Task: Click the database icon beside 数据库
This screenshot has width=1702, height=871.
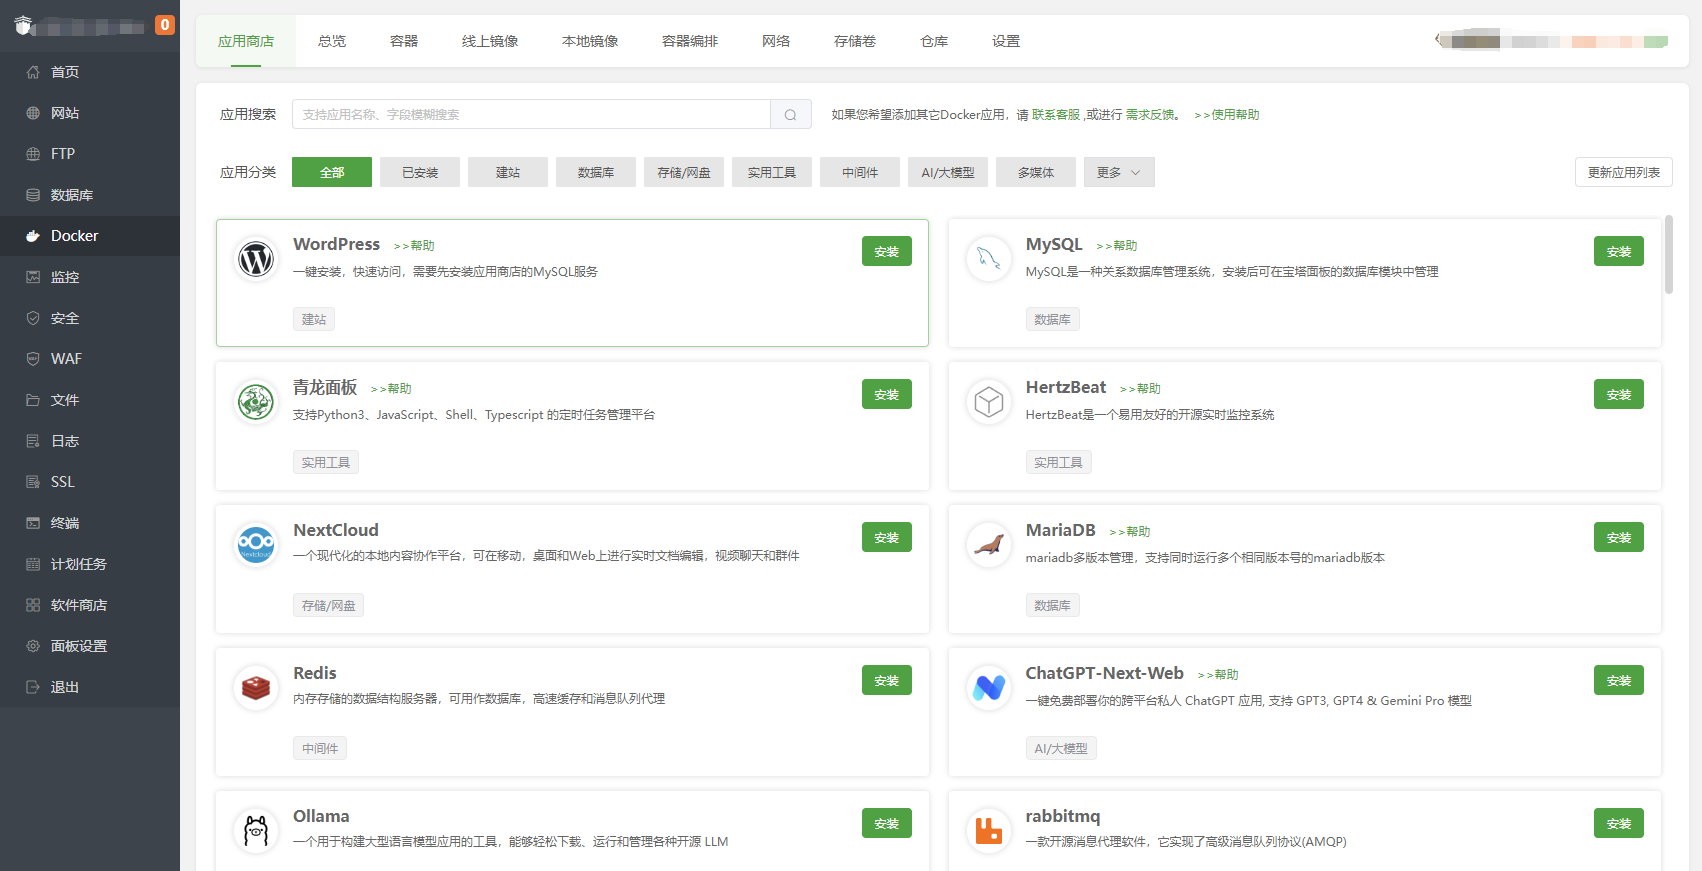Action: point(33,195)
